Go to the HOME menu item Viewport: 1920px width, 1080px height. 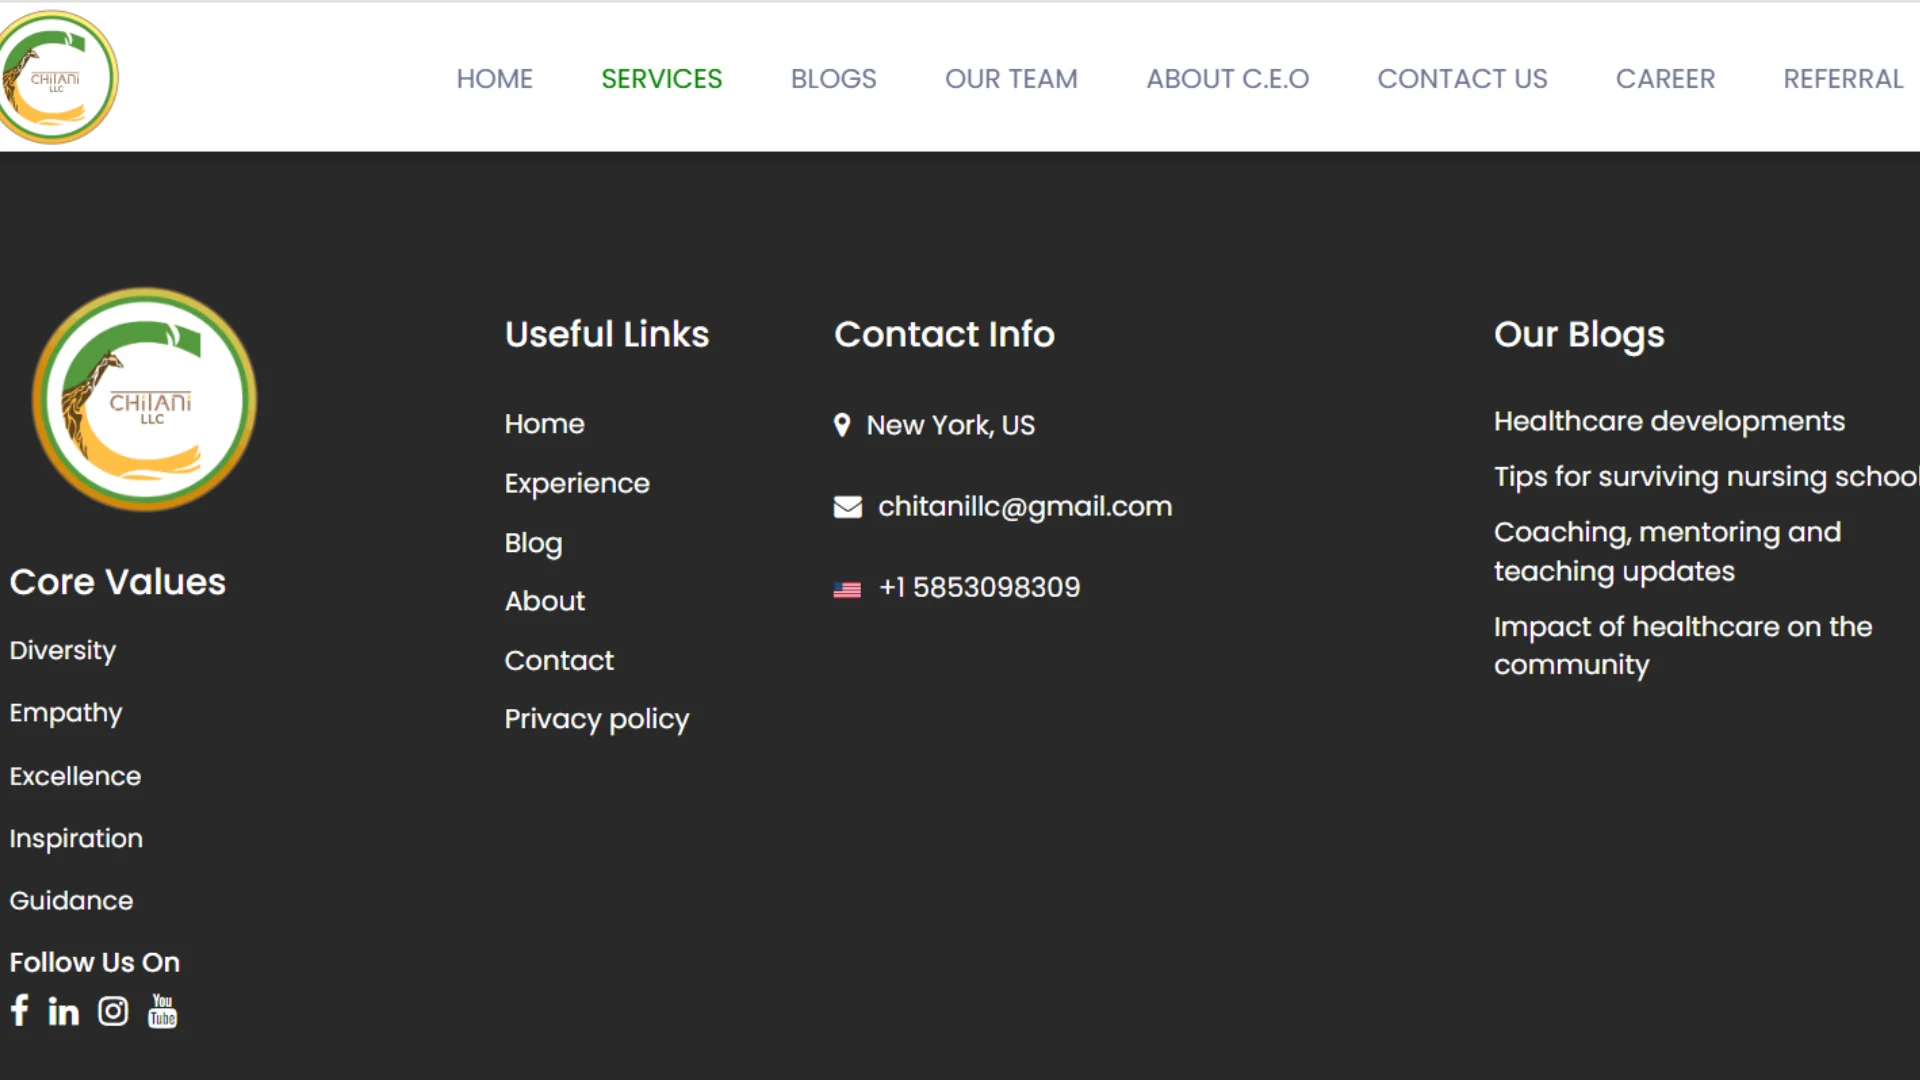(x=494, y=79)
